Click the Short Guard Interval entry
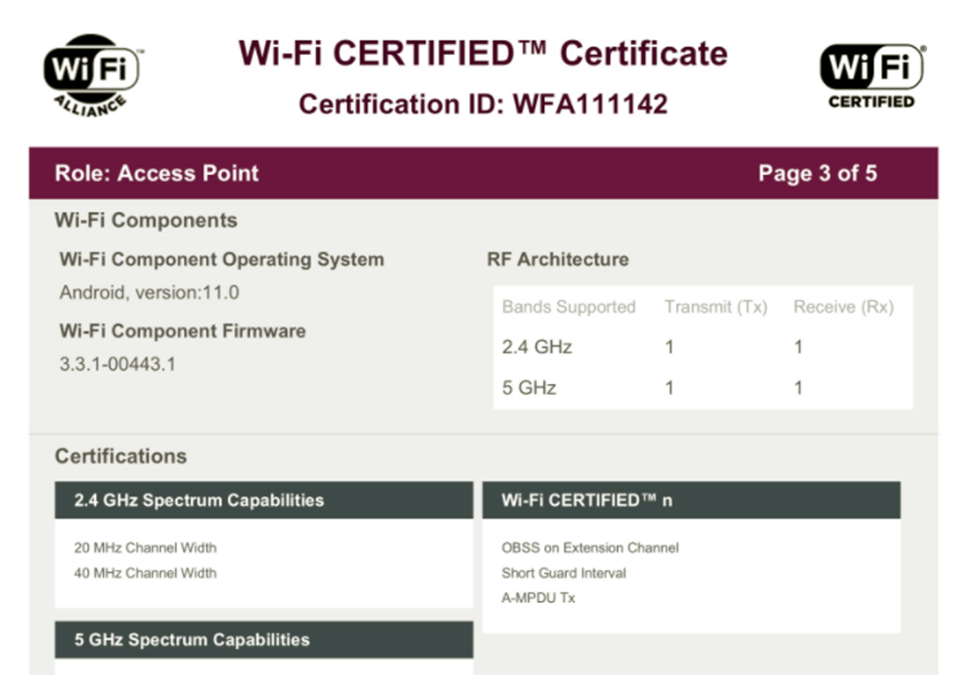The height and width of the screenshot is (675, 978). [564, 573]
